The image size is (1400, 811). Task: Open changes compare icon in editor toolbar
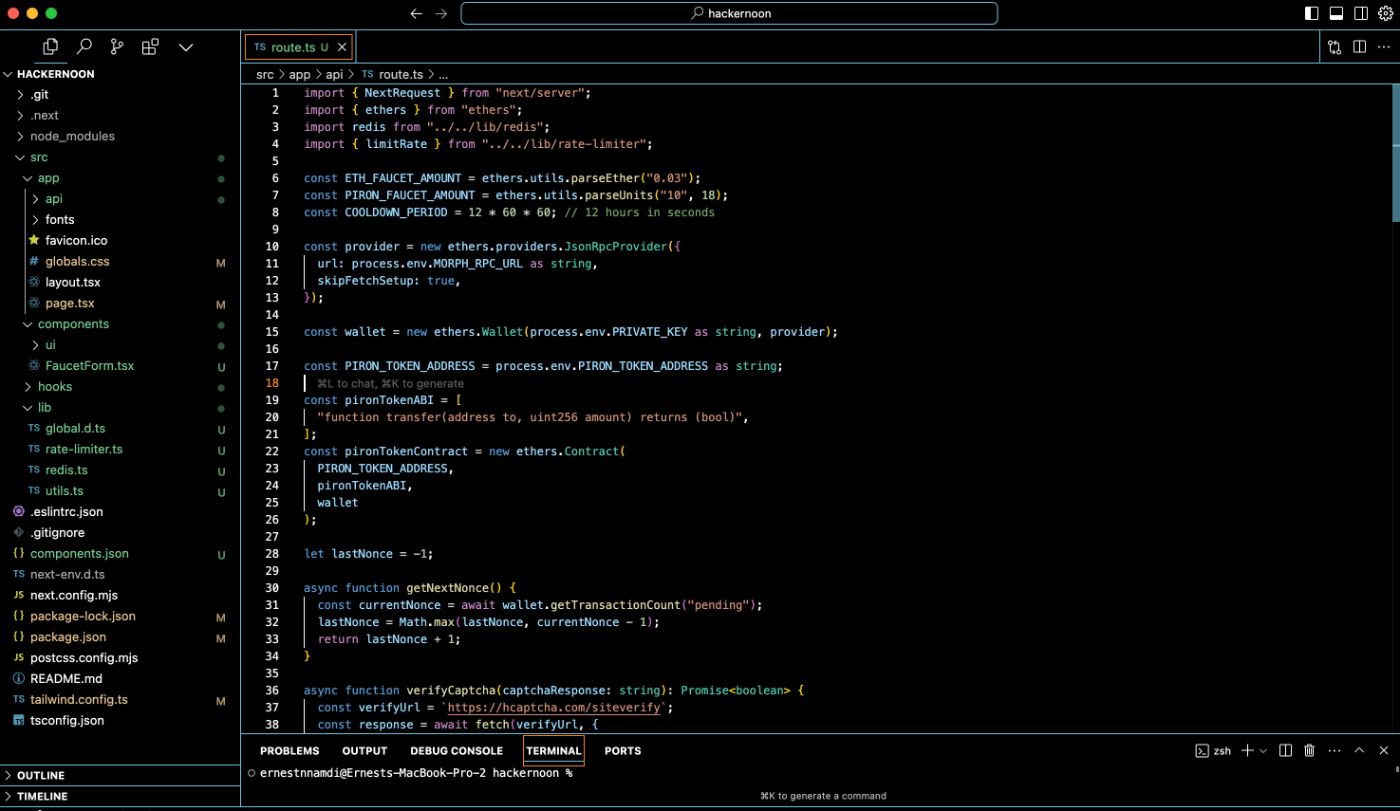1335,47
